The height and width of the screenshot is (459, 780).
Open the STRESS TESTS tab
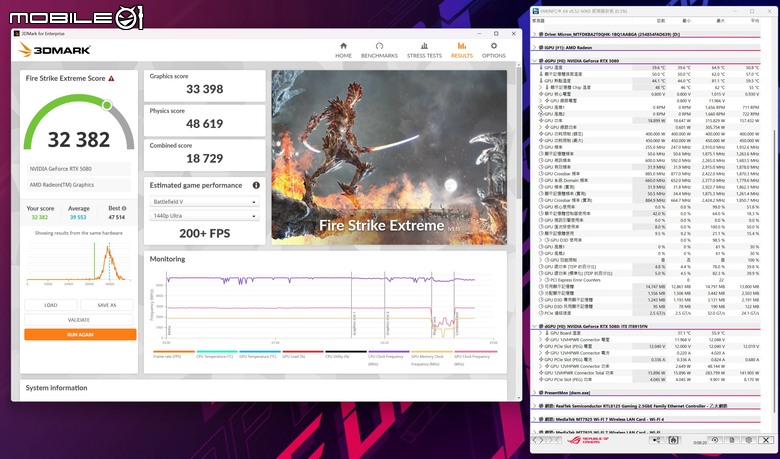(424, 50)
